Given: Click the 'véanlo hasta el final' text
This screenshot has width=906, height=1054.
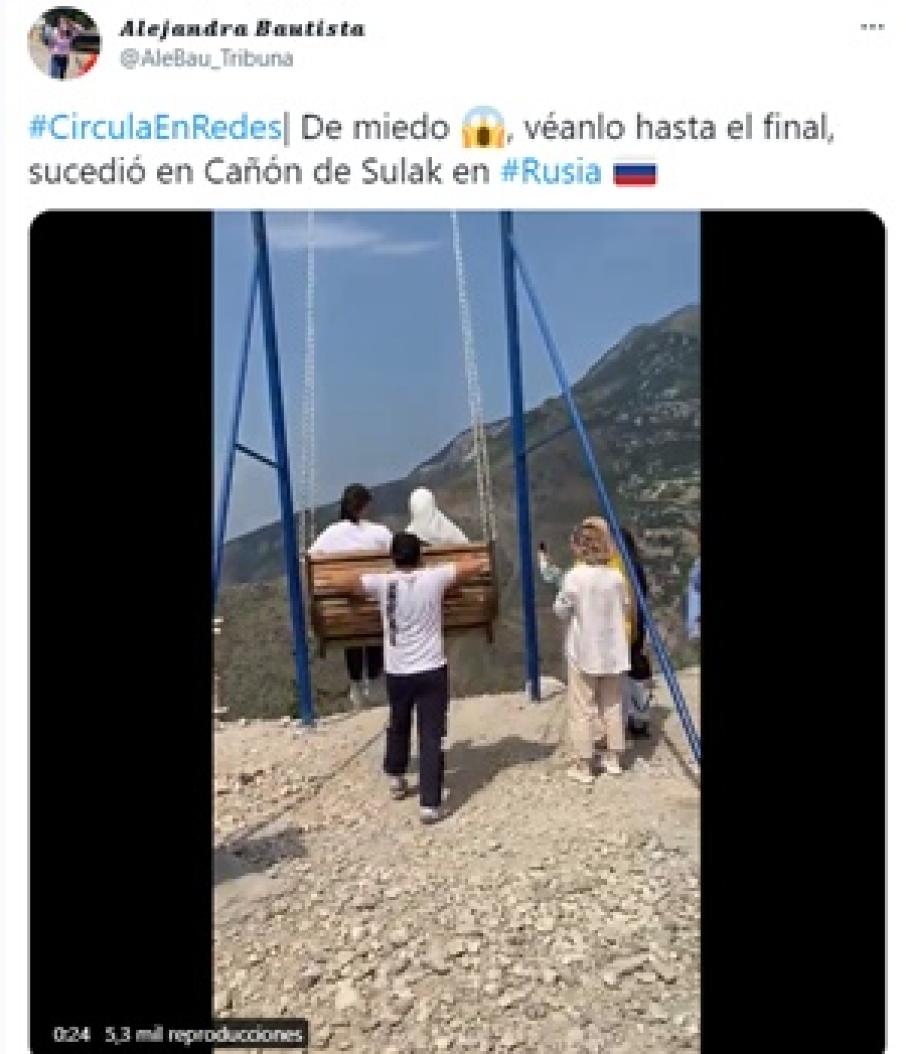Looking at the screenshot, I should click(x=679, y=128).
